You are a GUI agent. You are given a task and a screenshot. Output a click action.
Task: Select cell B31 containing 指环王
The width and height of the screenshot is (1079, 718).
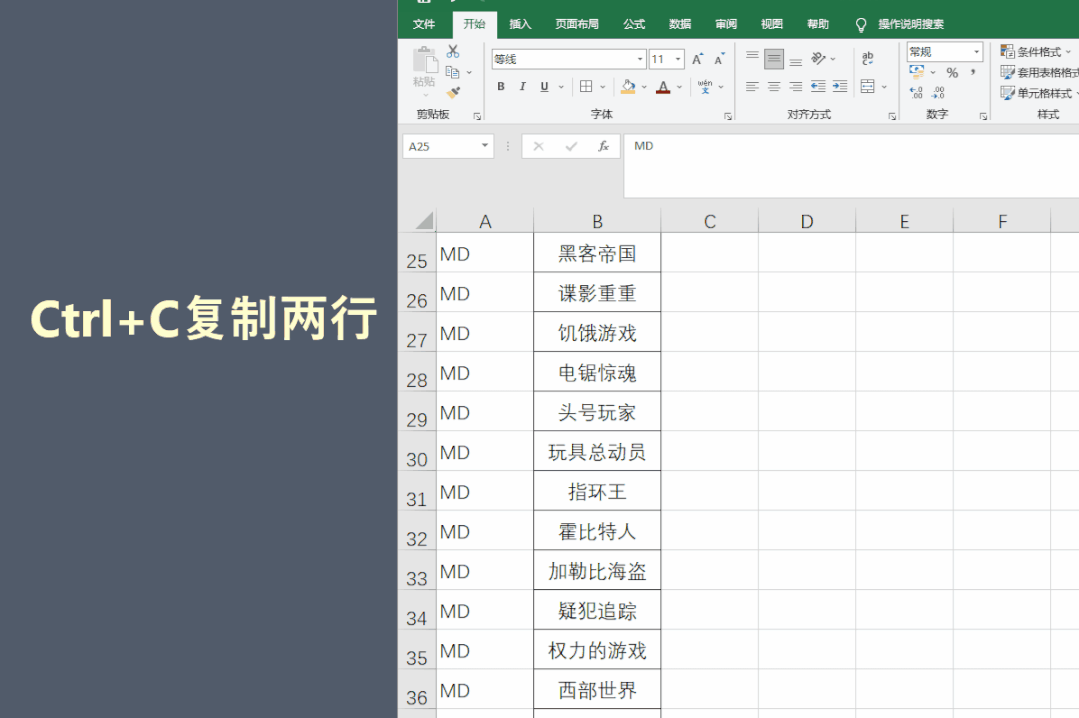click(x=597, y=492)
